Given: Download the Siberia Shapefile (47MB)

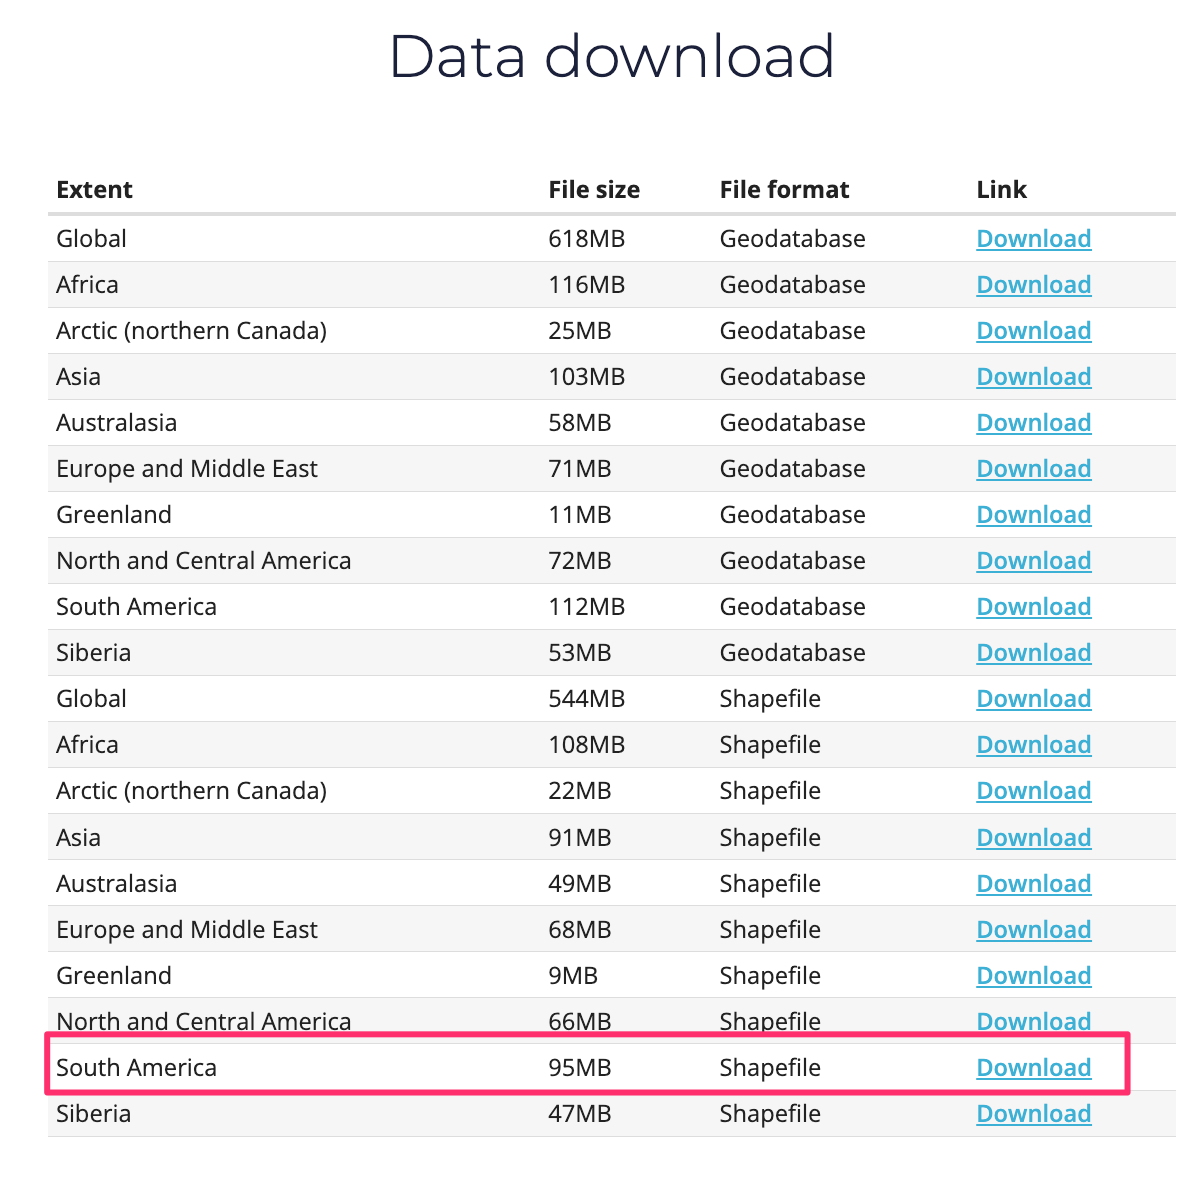Looking at the screenshot, I should pyautogui.click(x=1033, y=1114).
